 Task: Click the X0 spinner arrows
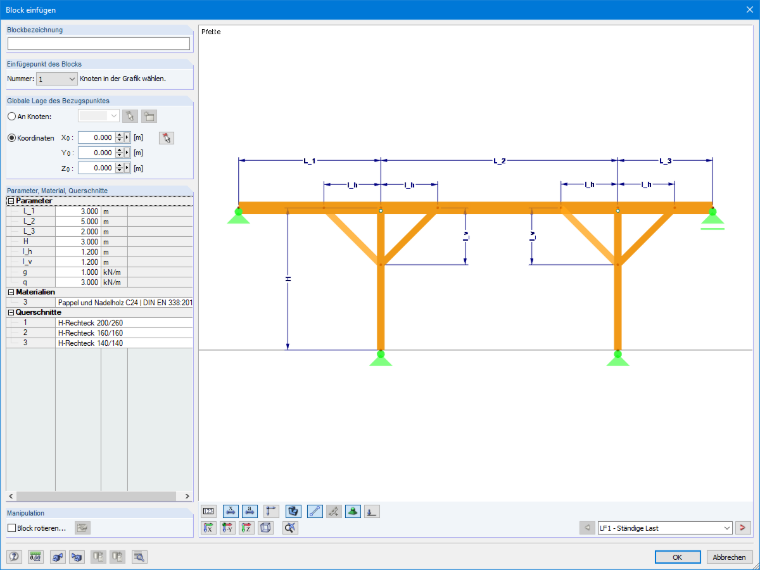tap(120, 138)
